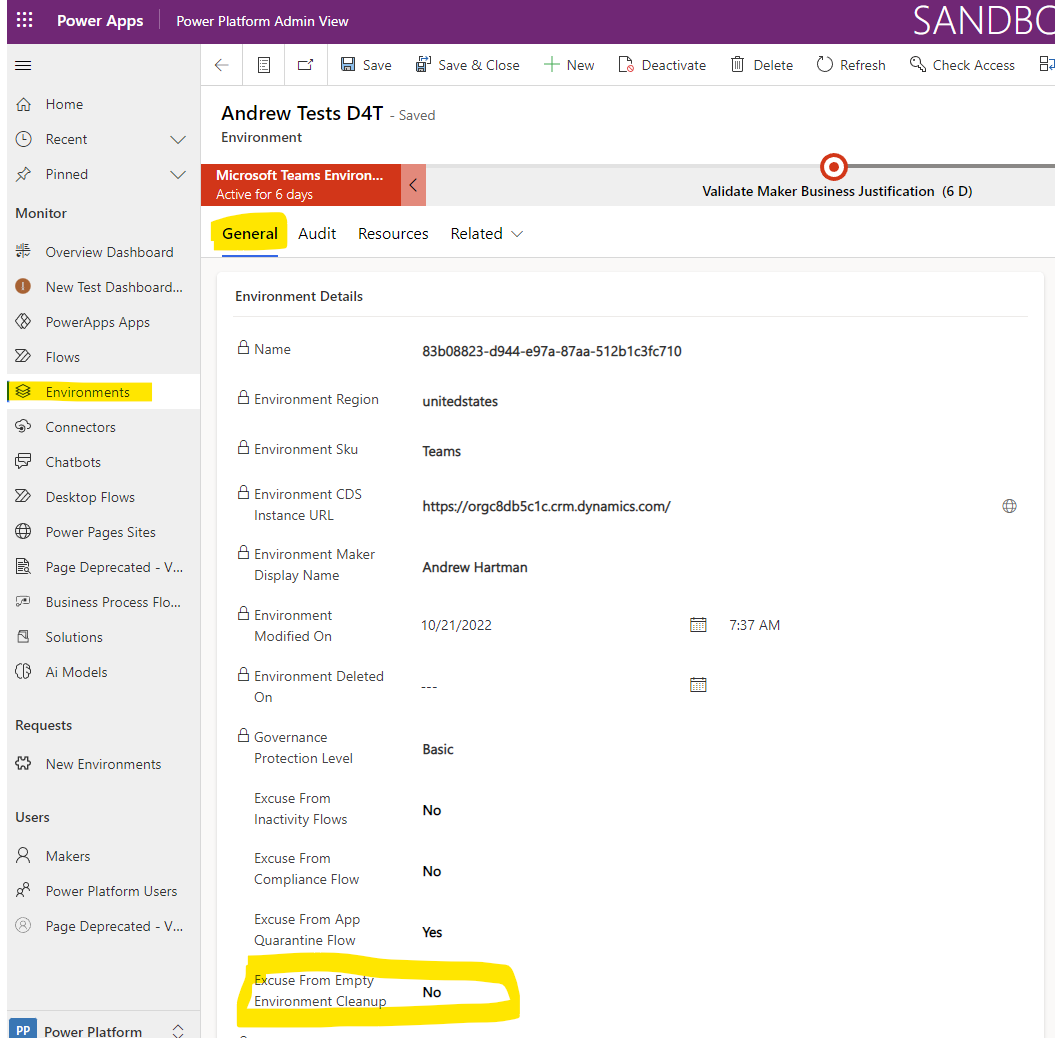Click New Environments under Requests
The image size is (1055, 1038).
point(103,763)
